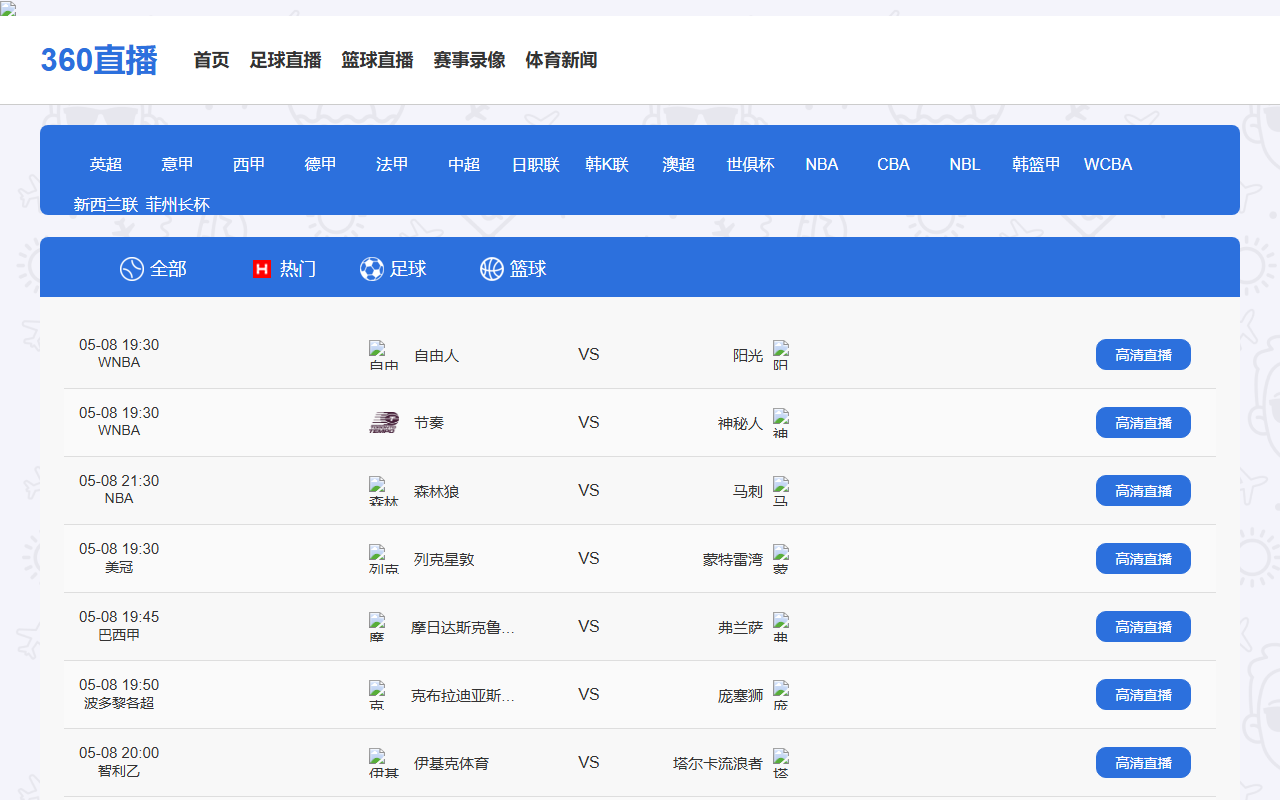Click the 弗兰萨 team logo image
This screenshot has height=800, width=1280.
(x=781, y=627)
